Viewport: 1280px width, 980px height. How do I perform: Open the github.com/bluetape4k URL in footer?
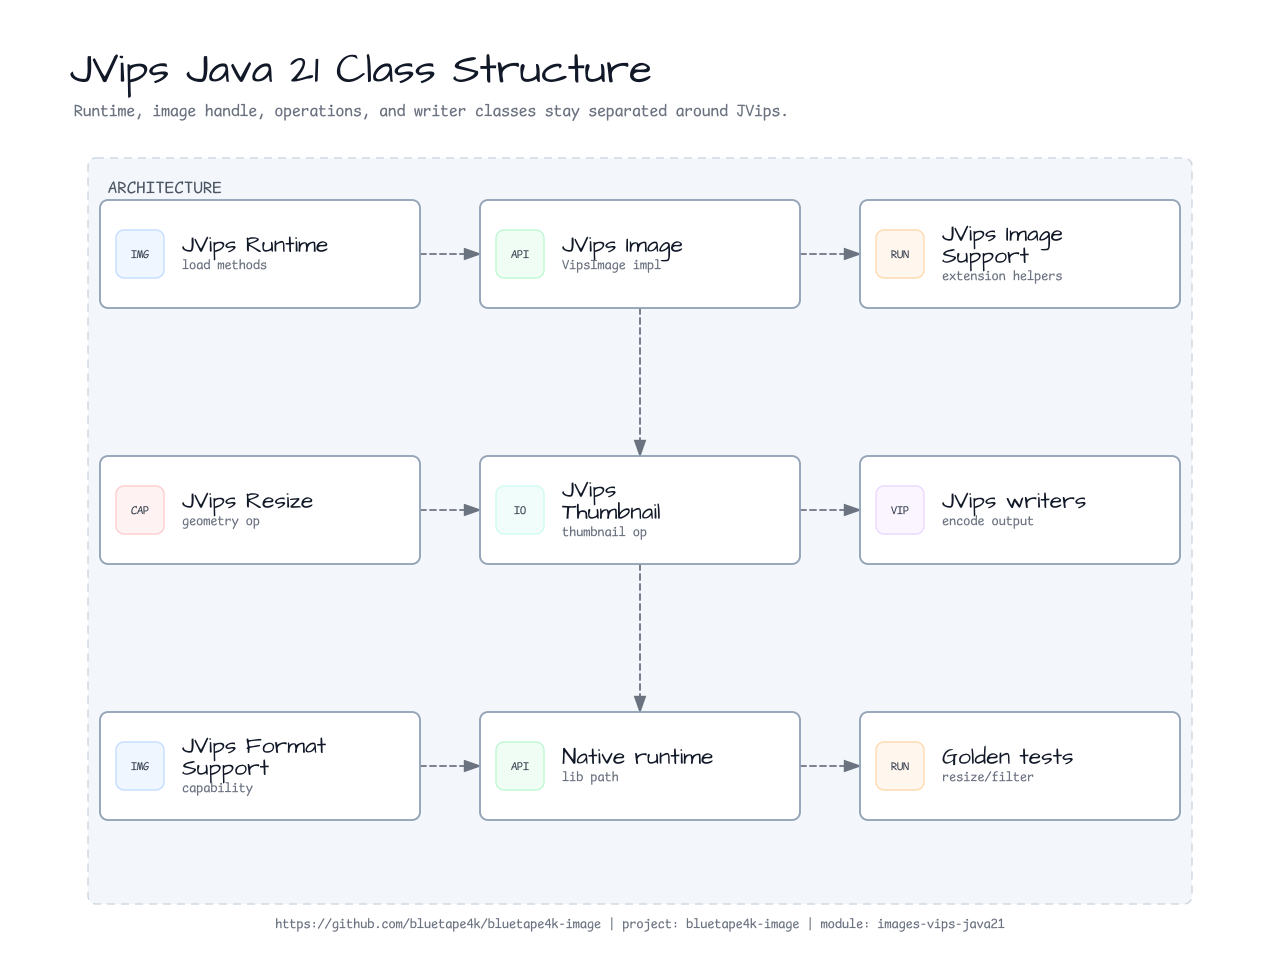point(438,924)
